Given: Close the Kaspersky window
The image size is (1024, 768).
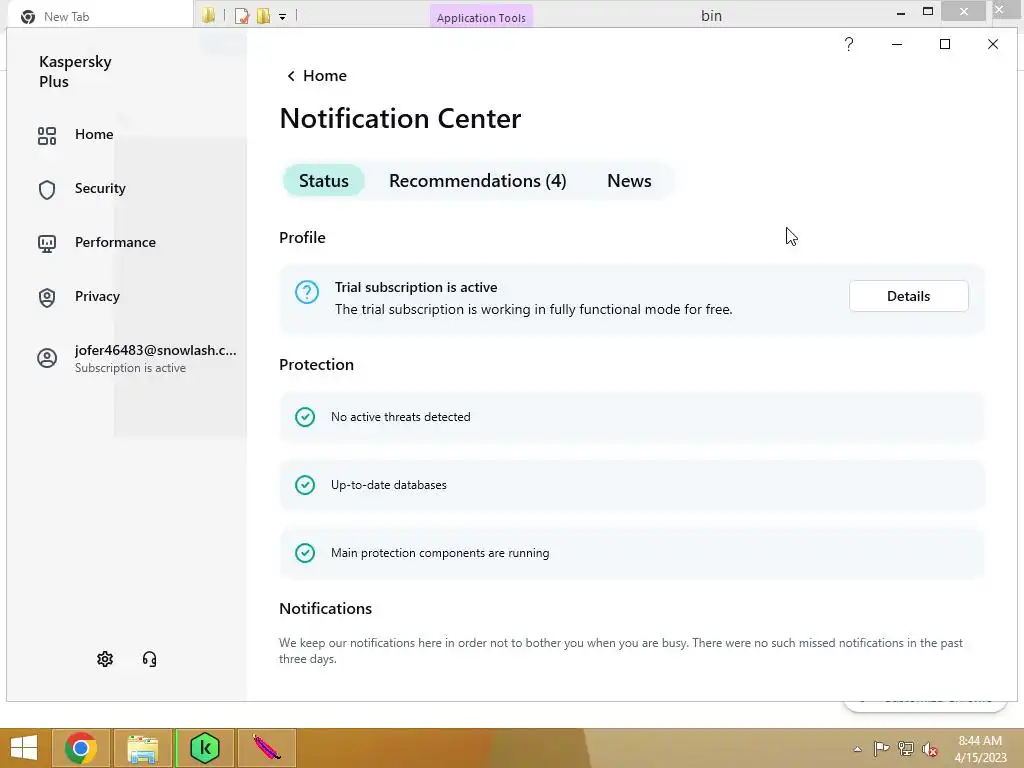Looking at the screenshot, I should pos(993,44).
